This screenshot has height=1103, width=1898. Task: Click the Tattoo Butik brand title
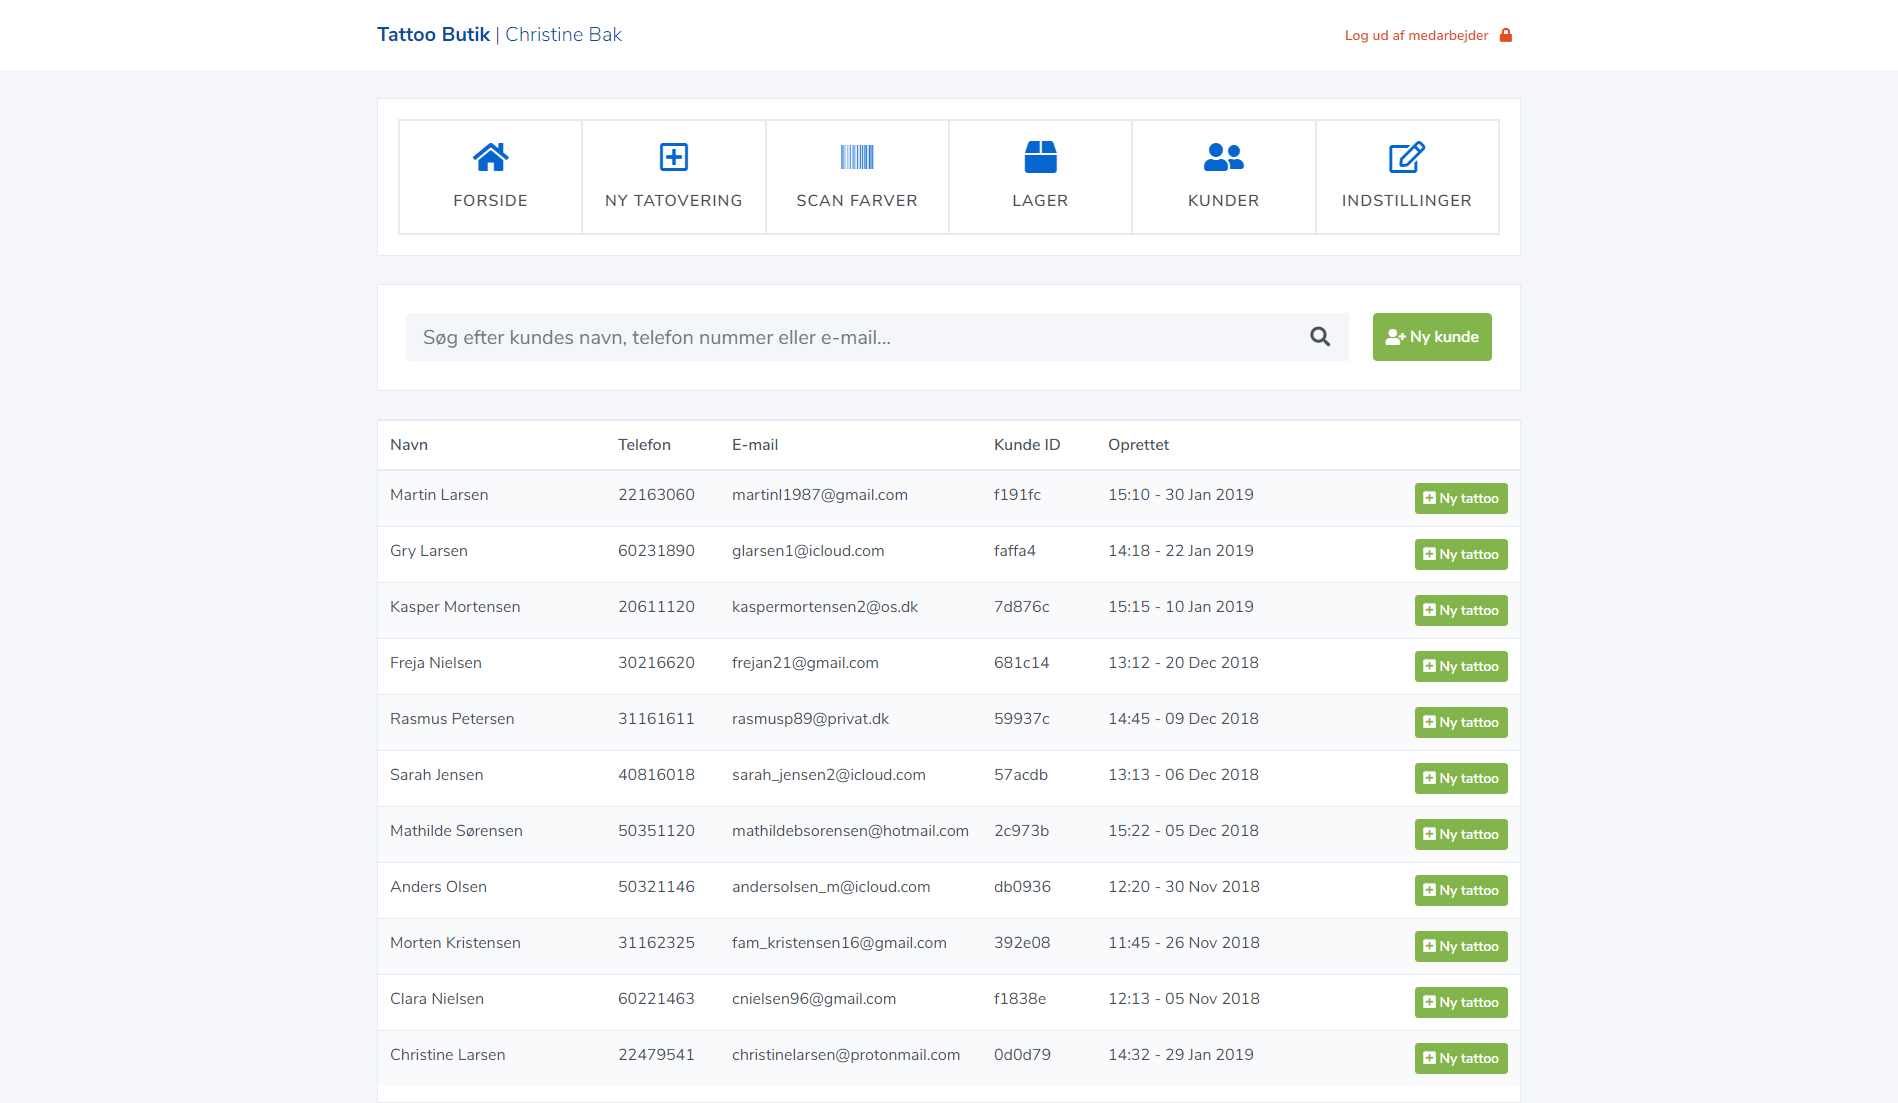[433, 35]
